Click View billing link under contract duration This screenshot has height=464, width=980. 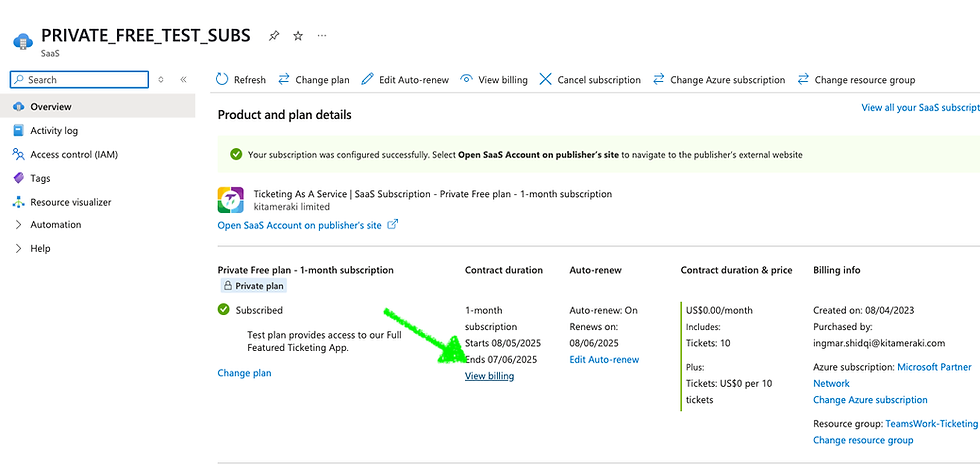click(489, 376)
